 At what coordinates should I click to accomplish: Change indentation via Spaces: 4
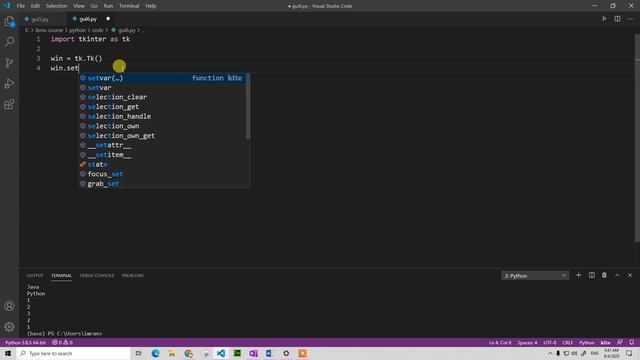tap(527, 342)
